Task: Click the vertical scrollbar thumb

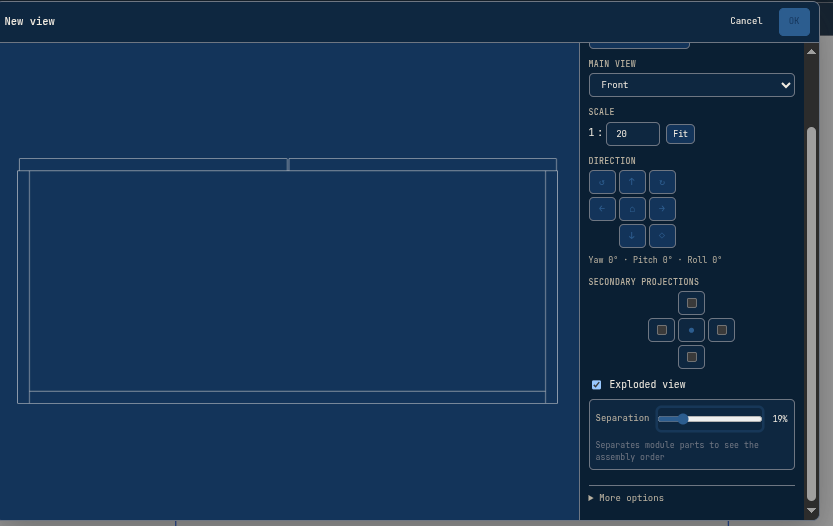Action: pyautogui.click(x=811, y=313)
